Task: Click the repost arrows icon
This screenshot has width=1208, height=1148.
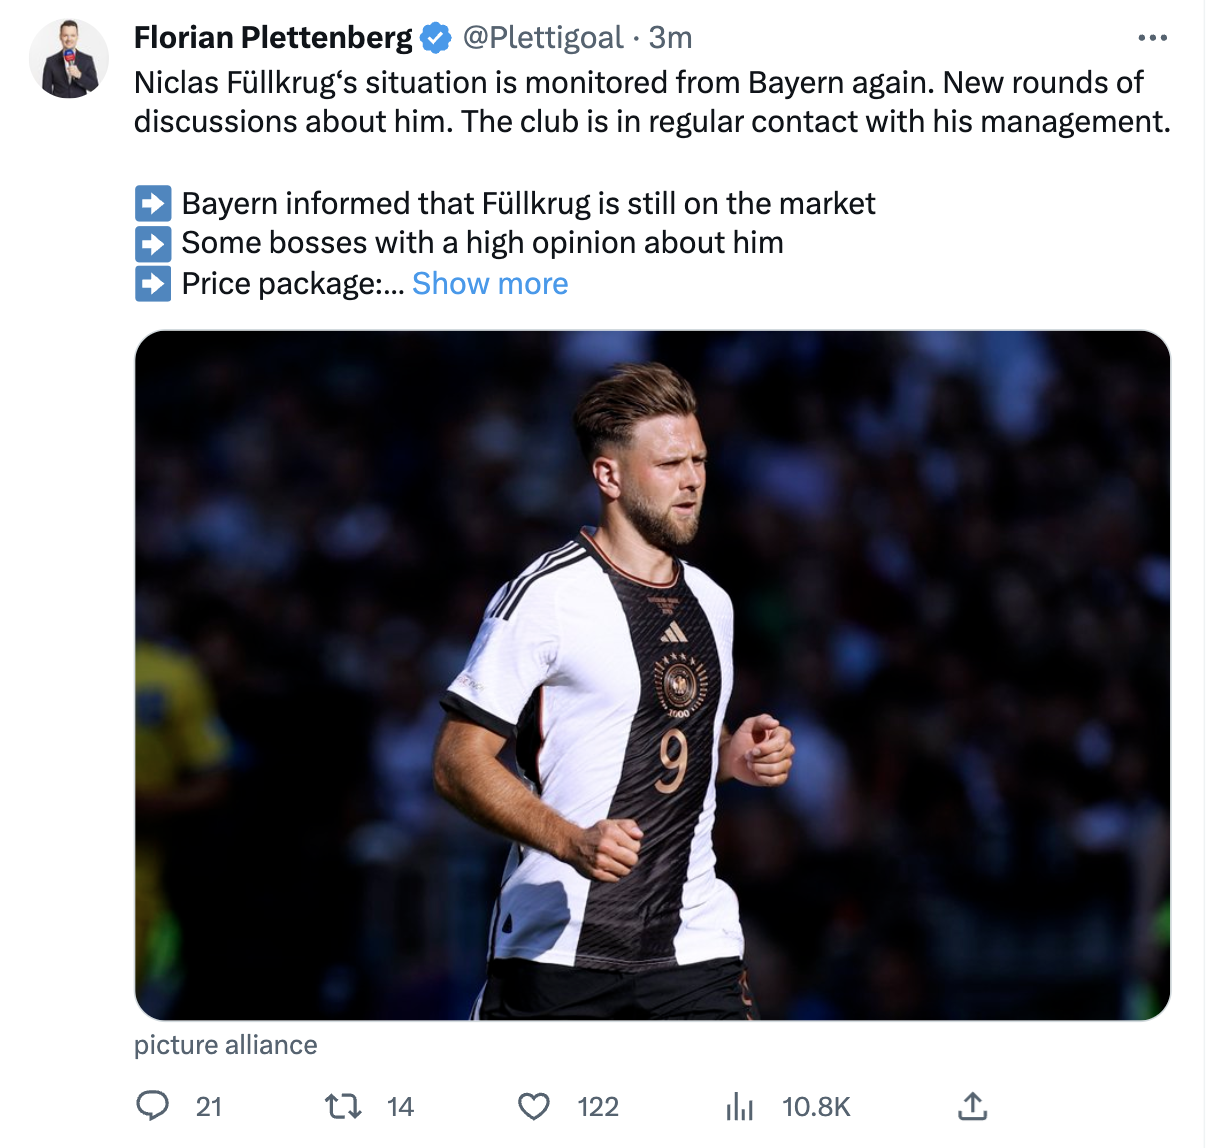Action: click(343, 1106)
